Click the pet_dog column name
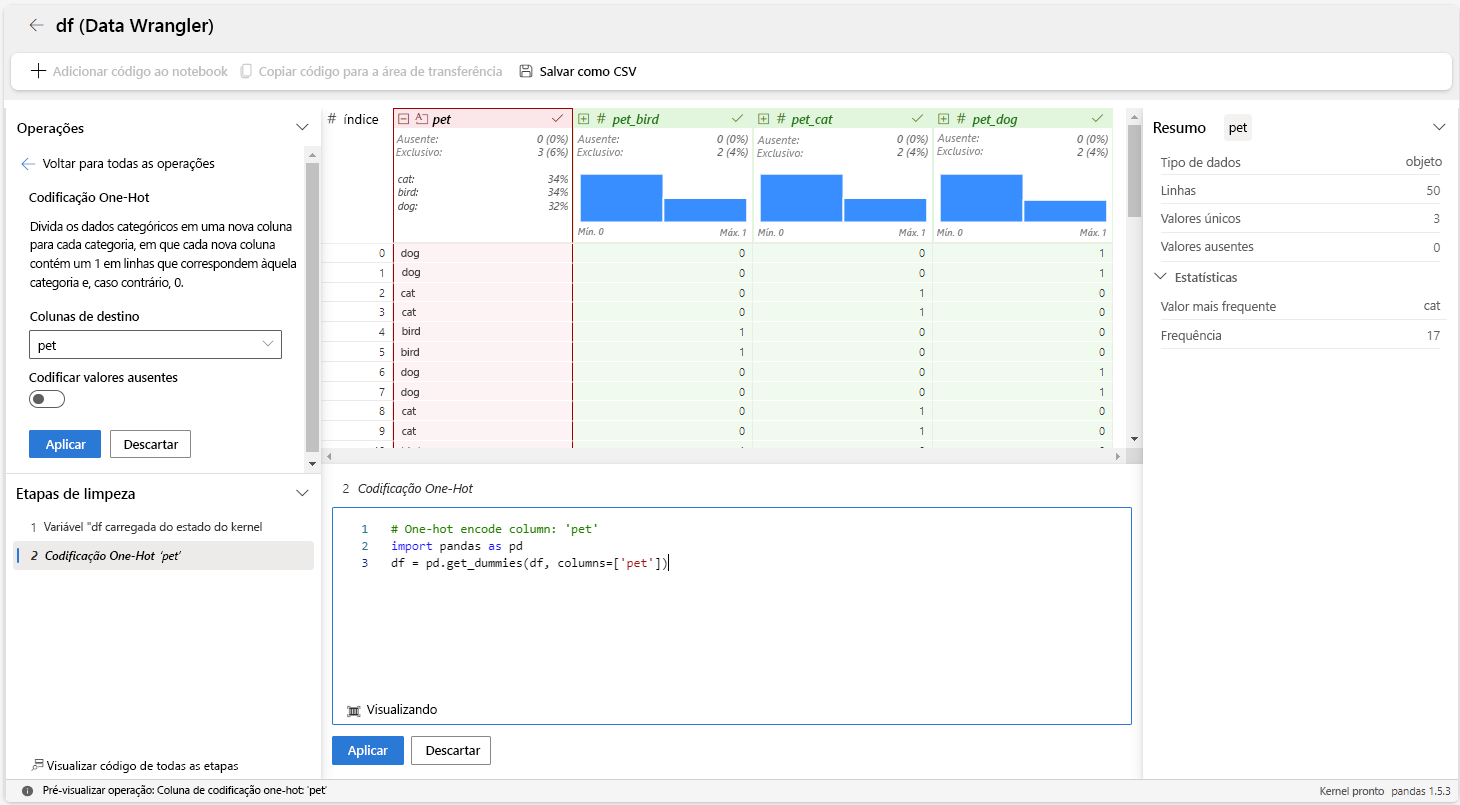This screenshot has height=805, width=1460. click(994, 119)
